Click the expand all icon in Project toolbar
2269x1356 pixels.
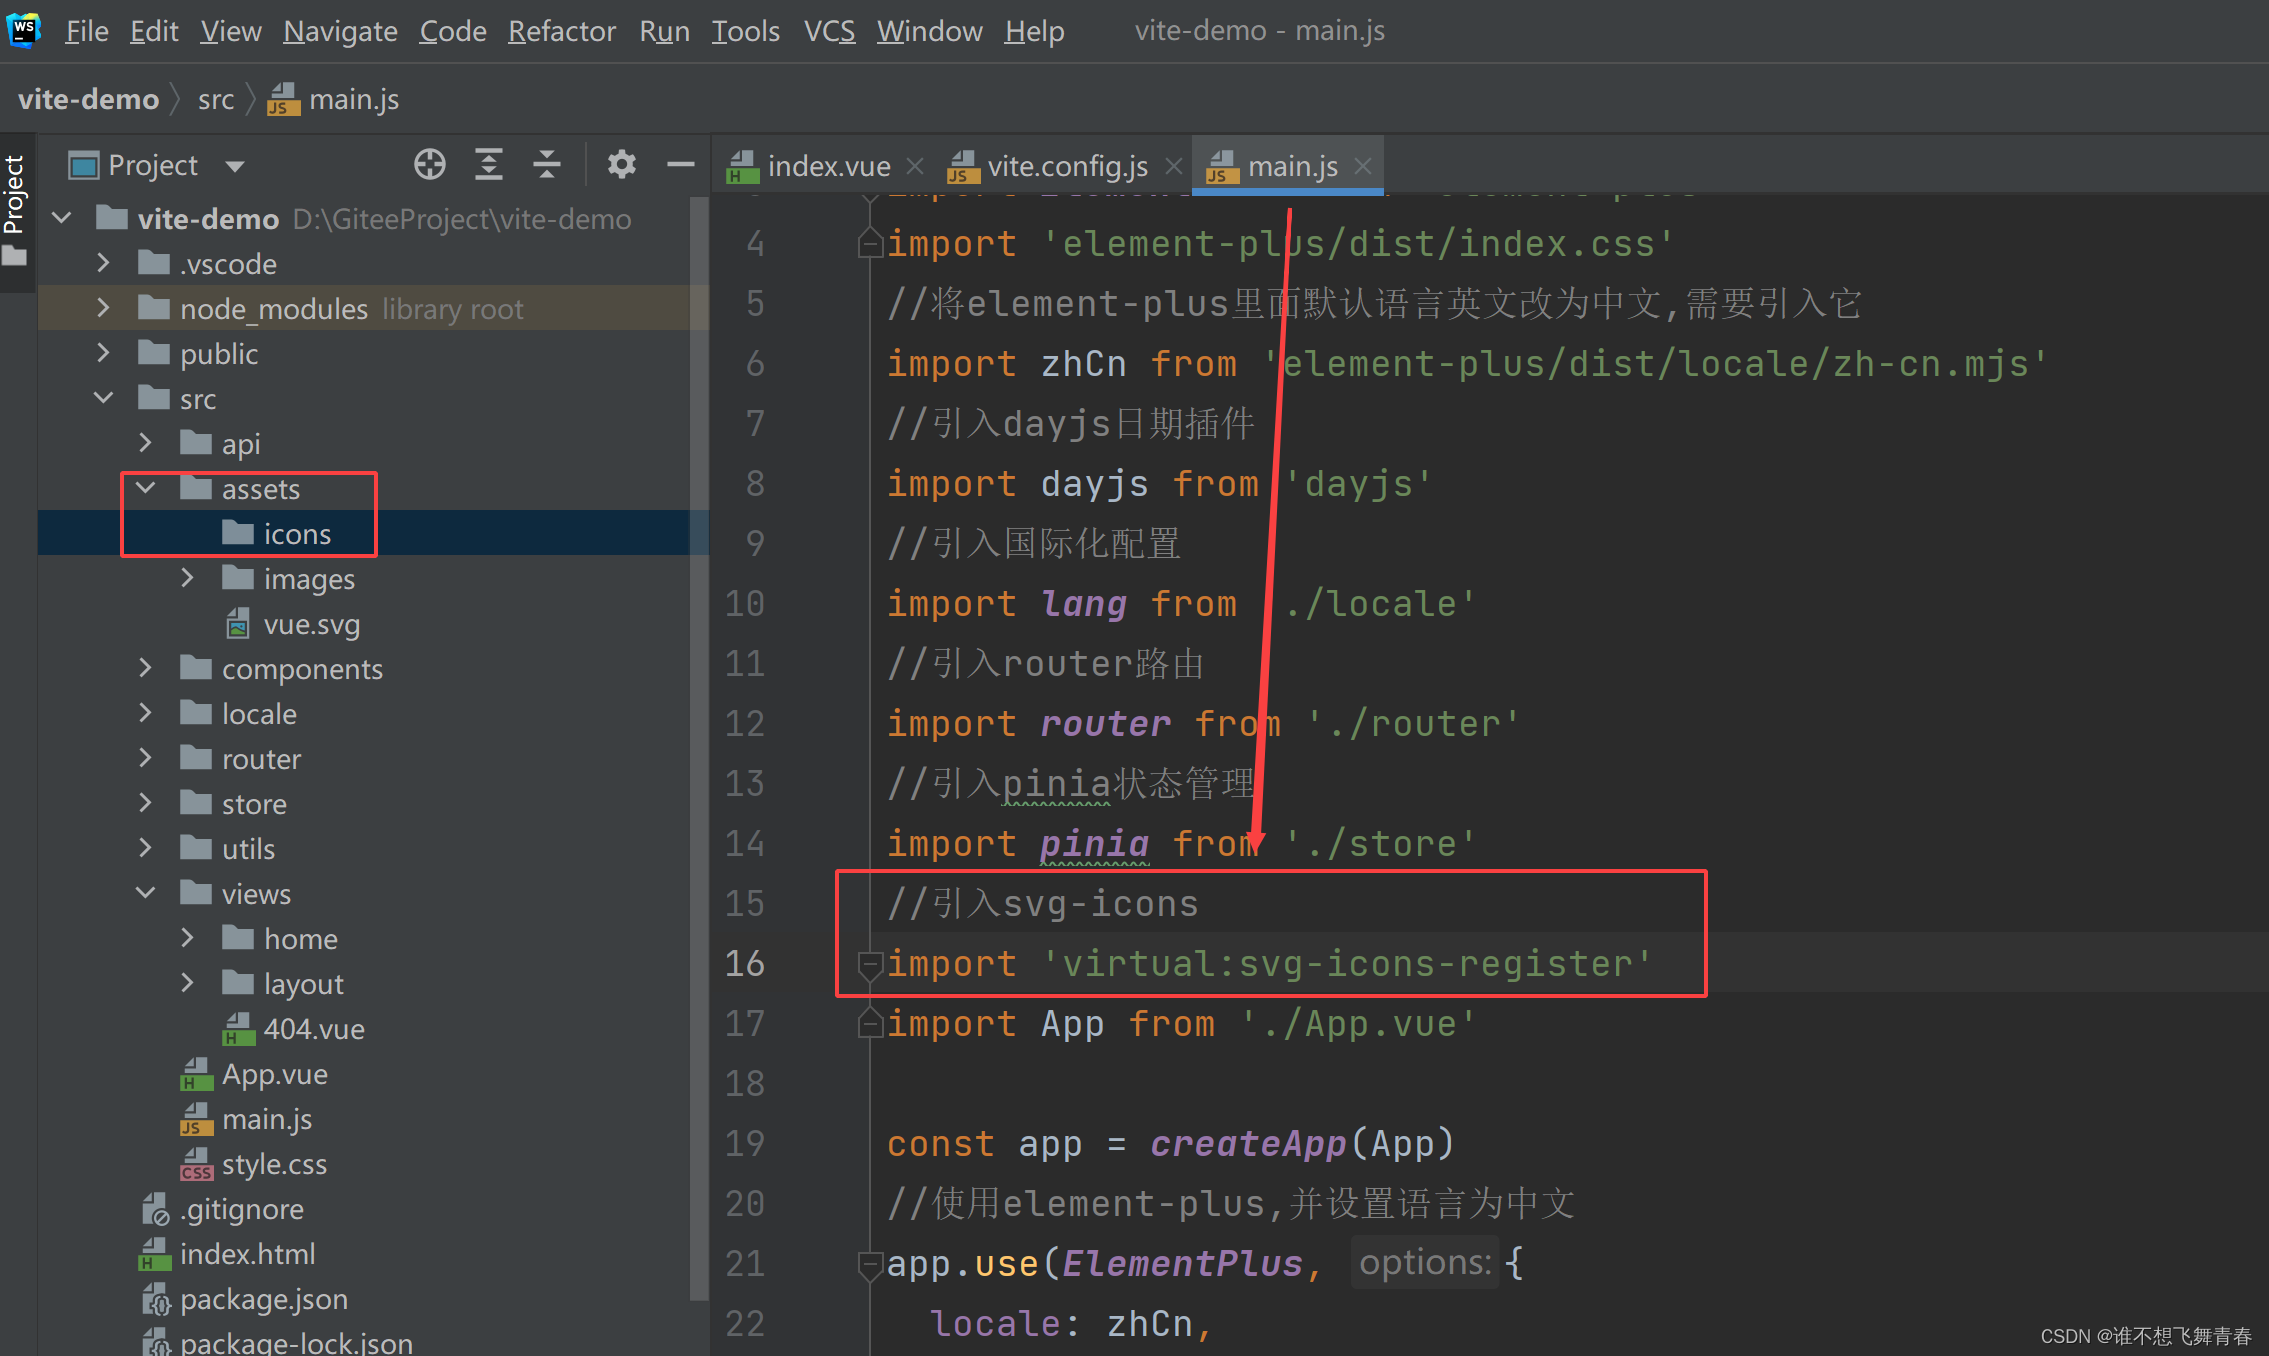(x=488, y=164)
